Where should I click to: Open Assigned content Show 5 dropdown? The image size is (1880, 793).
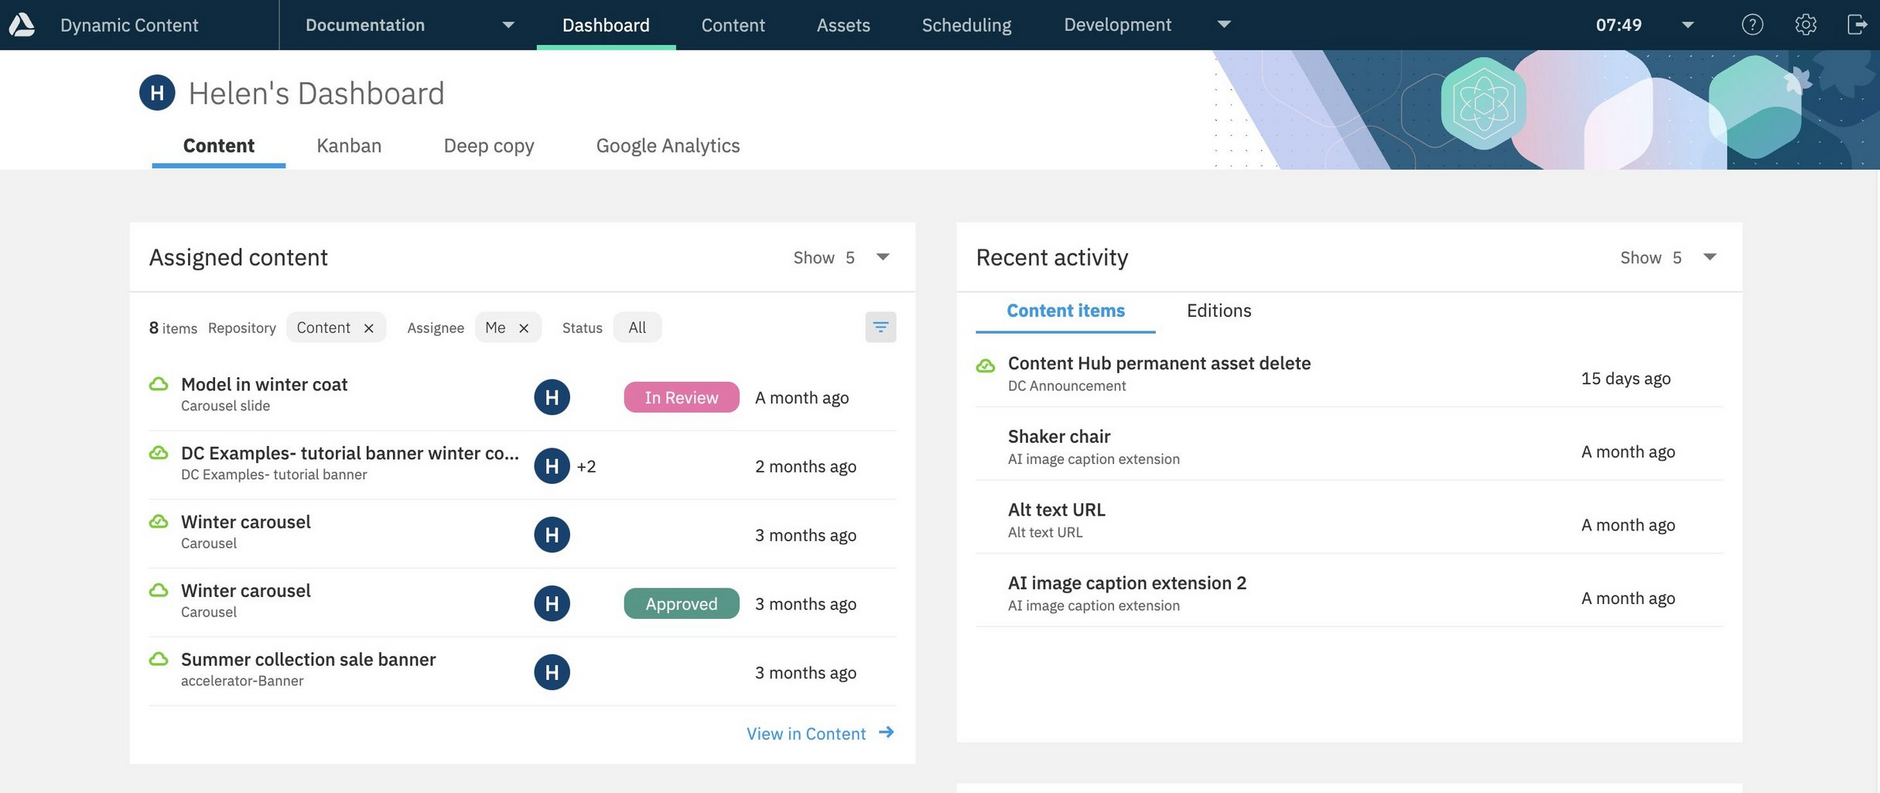point(883,257)
